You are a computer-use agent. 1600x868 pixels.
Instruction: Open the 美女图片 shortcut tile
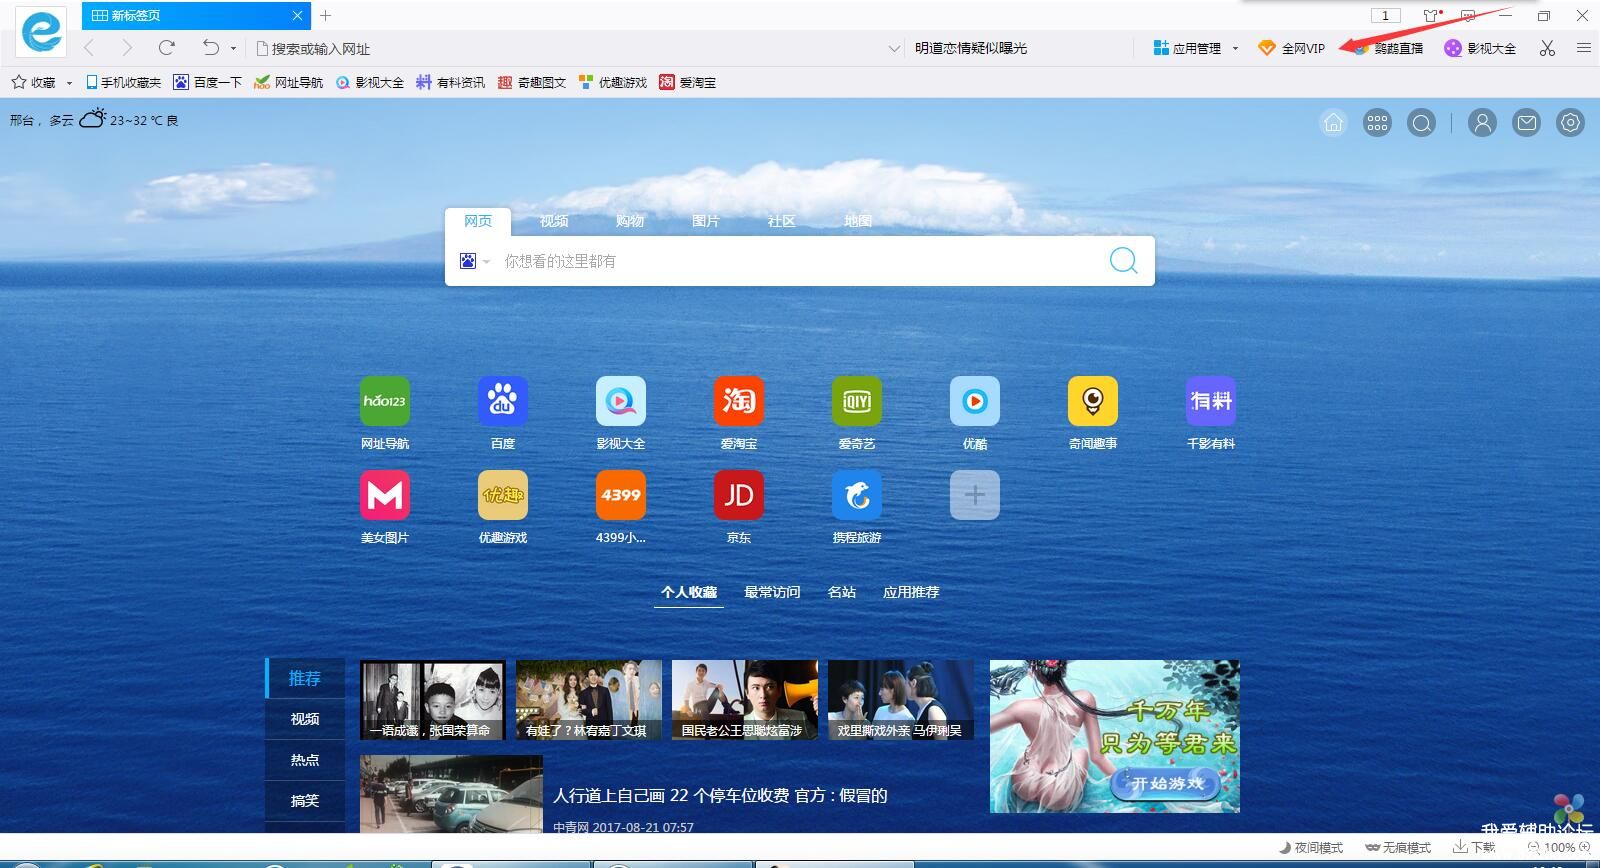385,495
